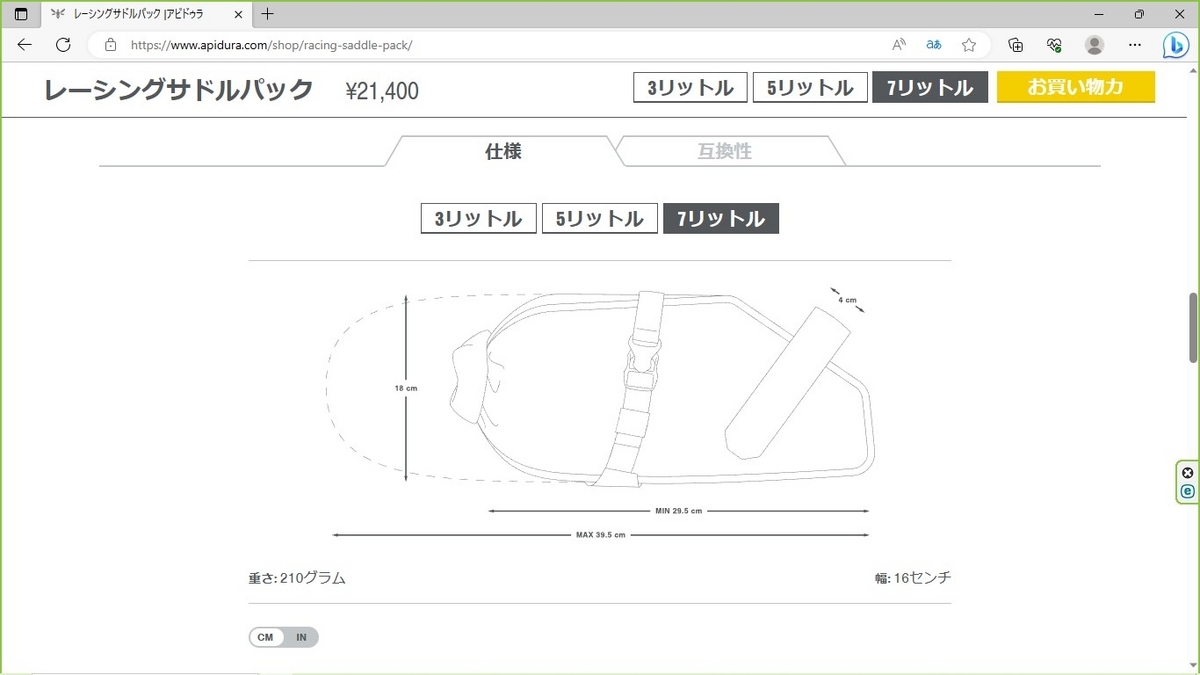Open Settings and more menu
1200x675 pixels.
1135,45
